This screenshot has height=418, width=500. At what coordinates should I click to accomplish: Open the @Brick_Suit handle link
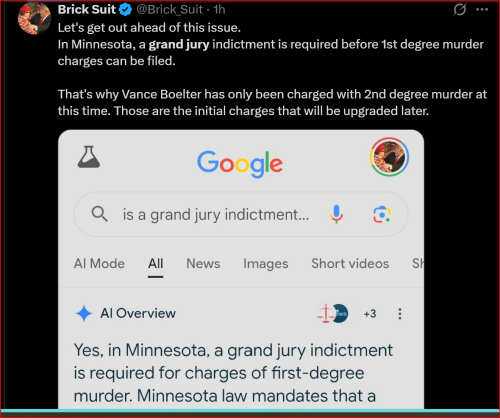tap(170, 10)
